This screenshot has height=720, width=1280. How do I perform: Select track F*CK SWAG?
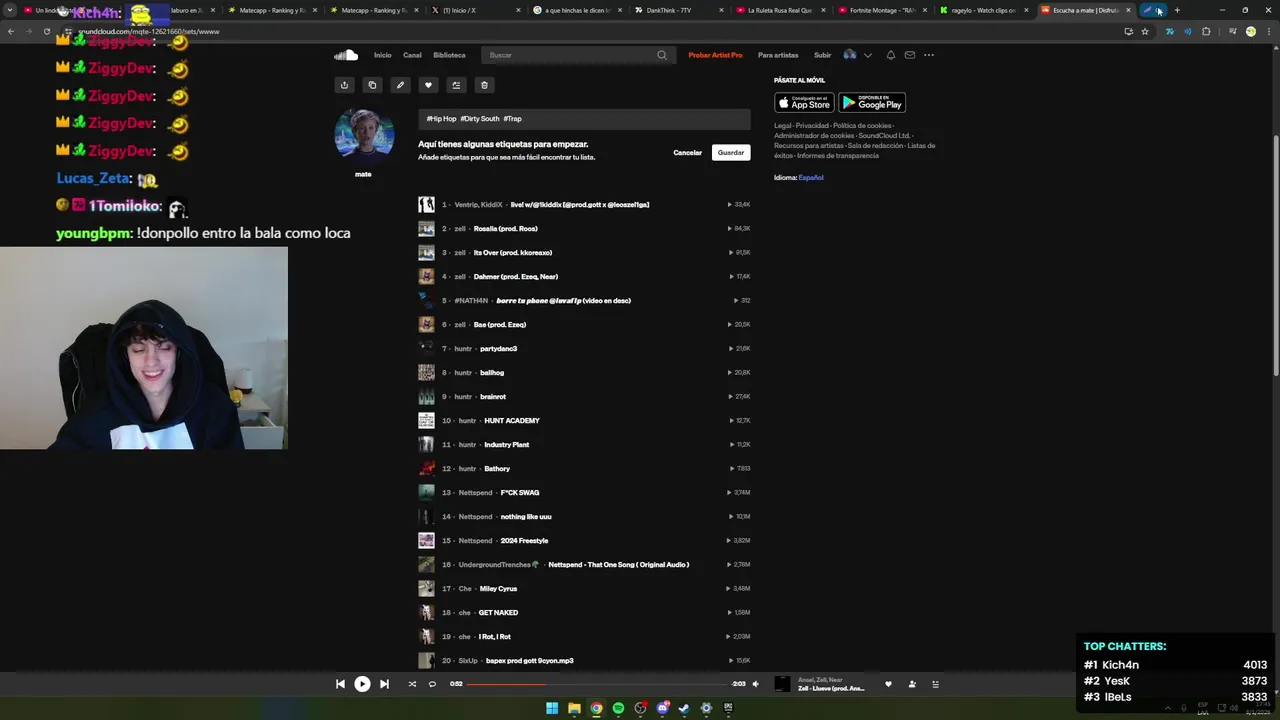click(520, 493)
